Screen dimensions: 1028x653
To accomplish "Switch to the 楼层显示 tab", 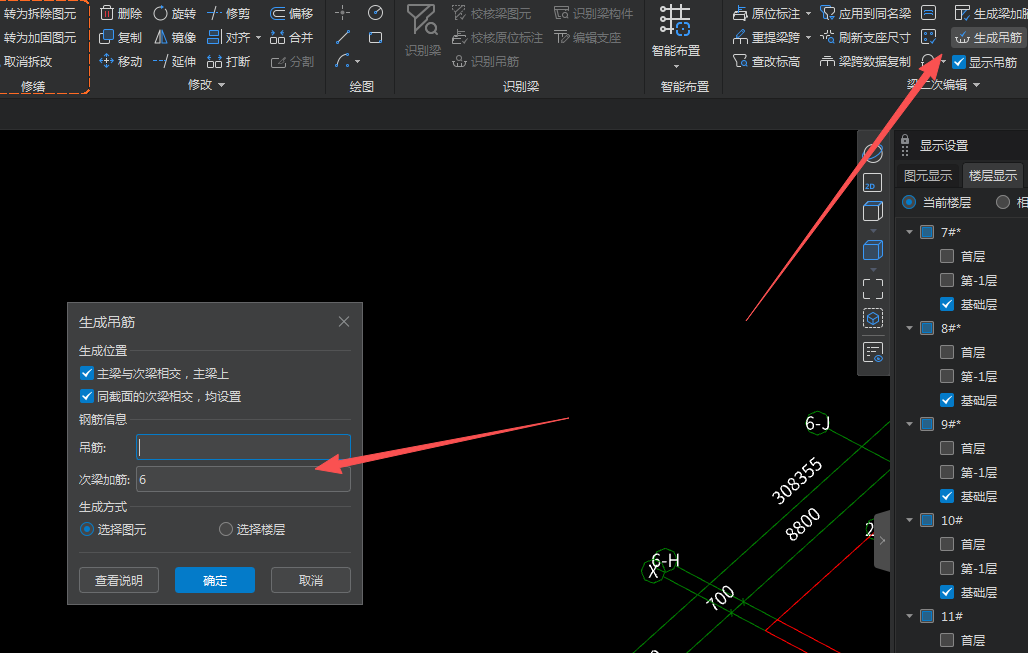I will [x=993, y=176].
